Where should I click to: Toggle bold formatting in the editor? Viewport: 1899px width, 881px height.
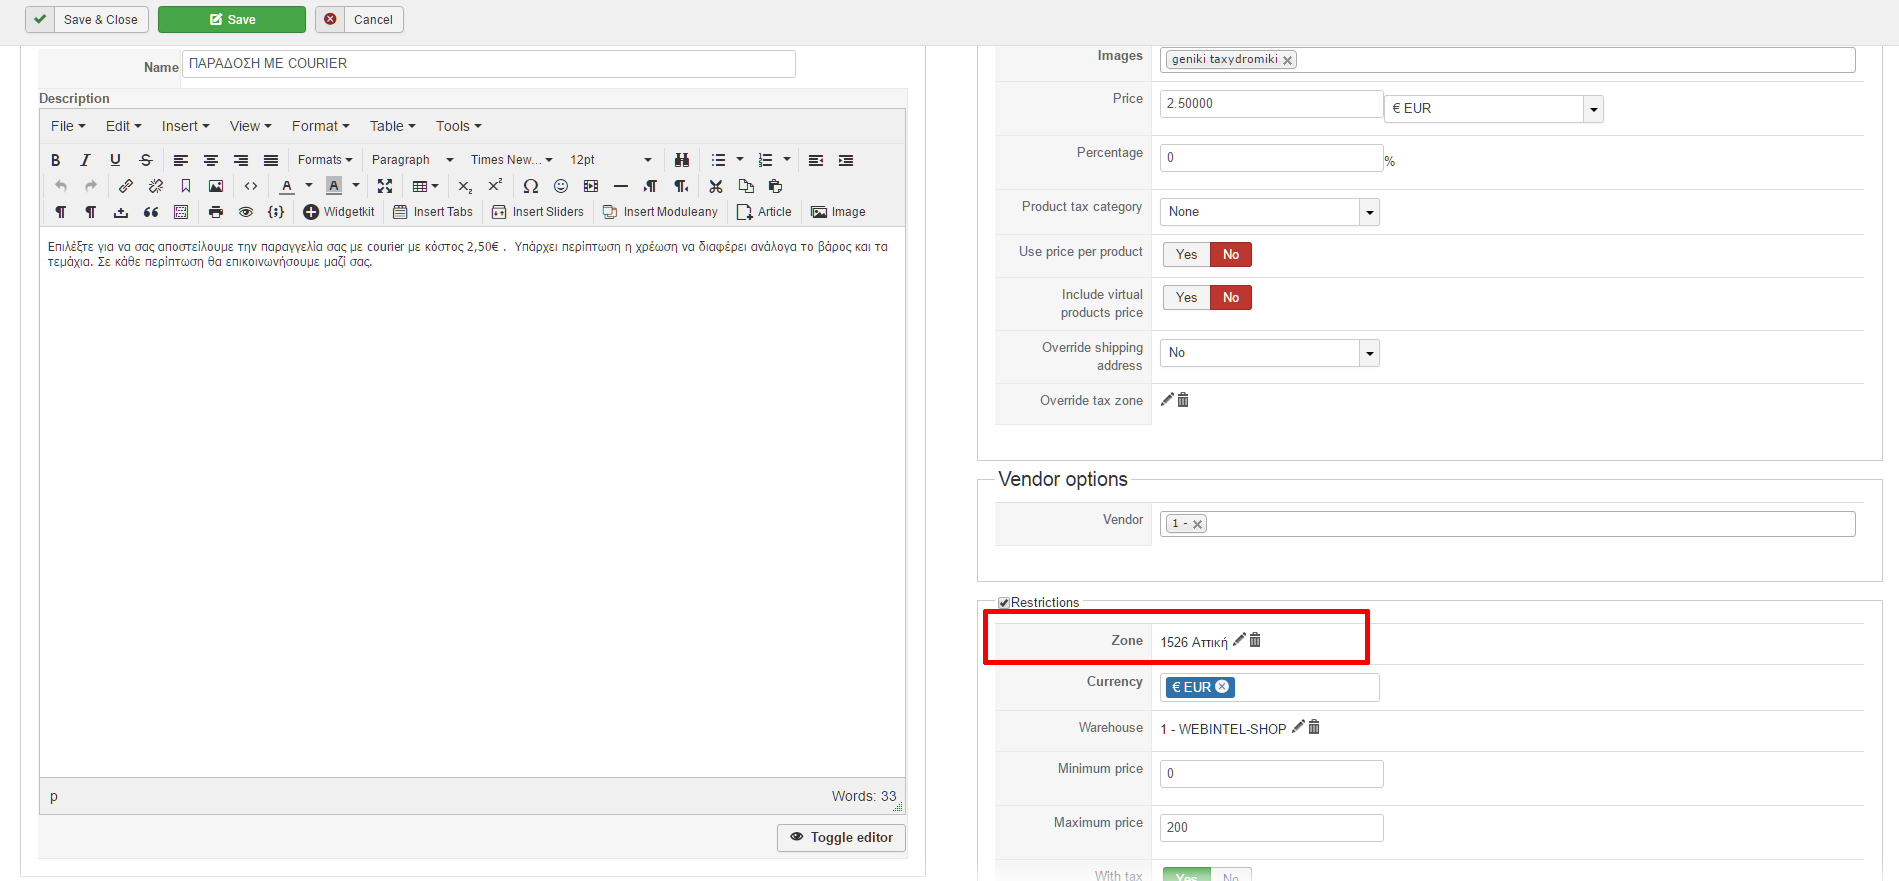[56, 160]
